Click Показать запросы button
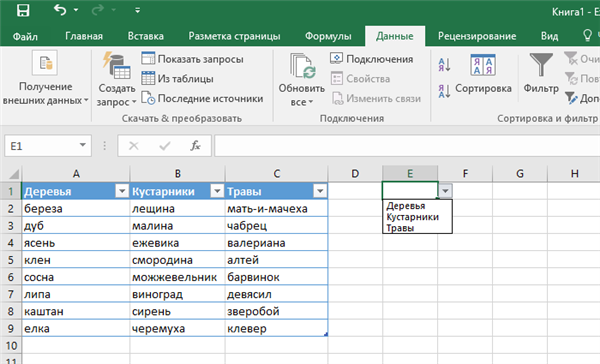The image size is (600, 364). coord(192,59)
